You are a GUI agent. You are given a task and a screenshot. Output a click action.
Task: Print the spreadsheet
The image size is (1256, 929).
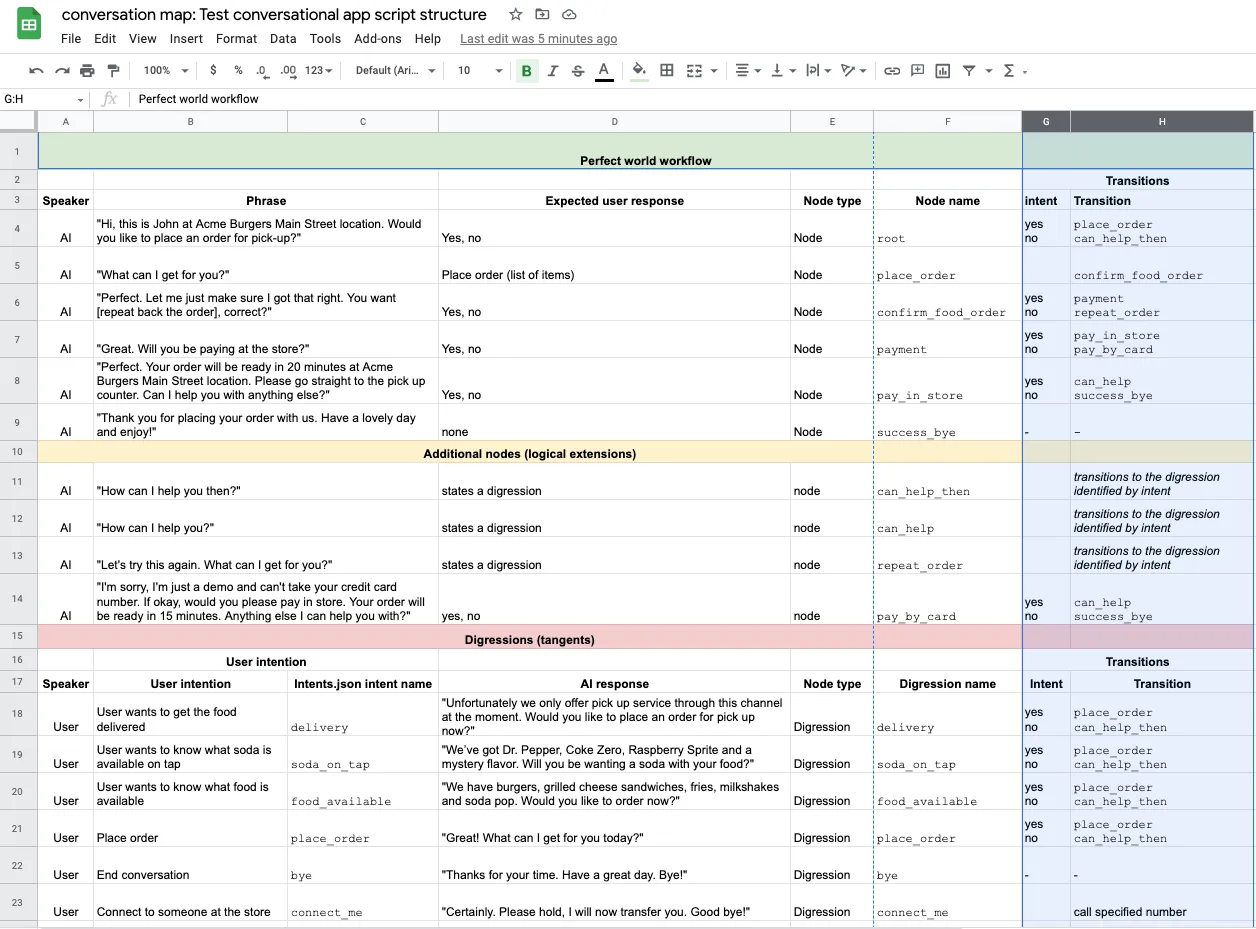(x=88, y=71)
